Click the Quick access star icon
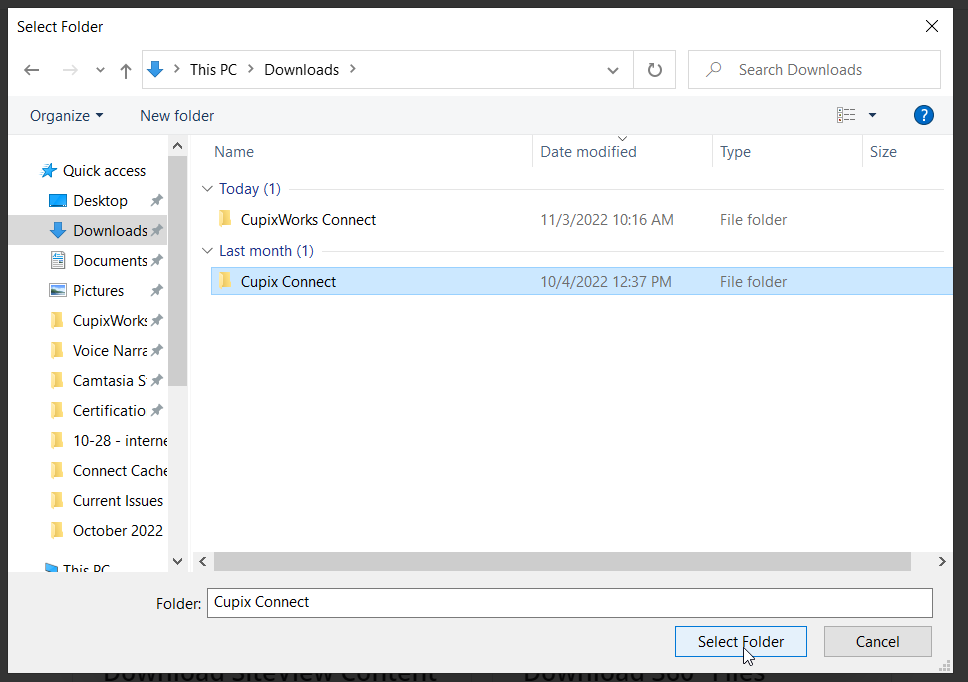The width and height of the screenshot is (968, 682). pos(48,171)
